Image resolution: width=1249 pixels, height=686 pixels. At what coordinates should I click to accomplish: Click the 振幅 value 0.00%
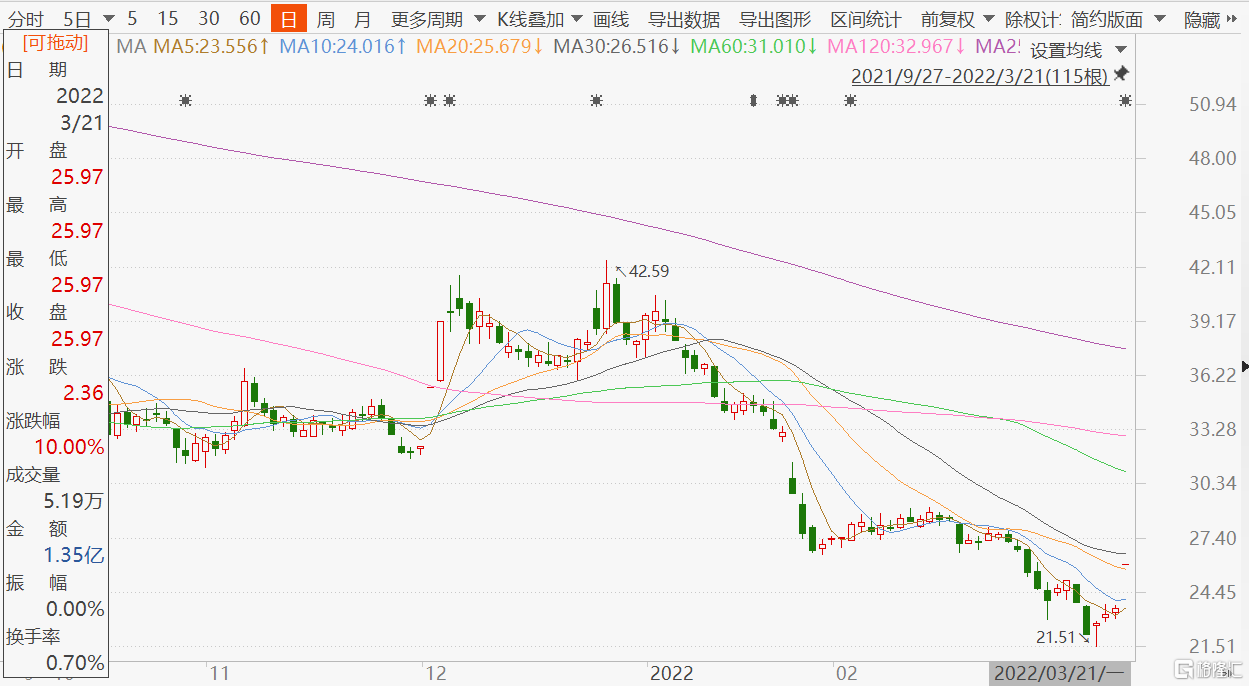point(75,609)
